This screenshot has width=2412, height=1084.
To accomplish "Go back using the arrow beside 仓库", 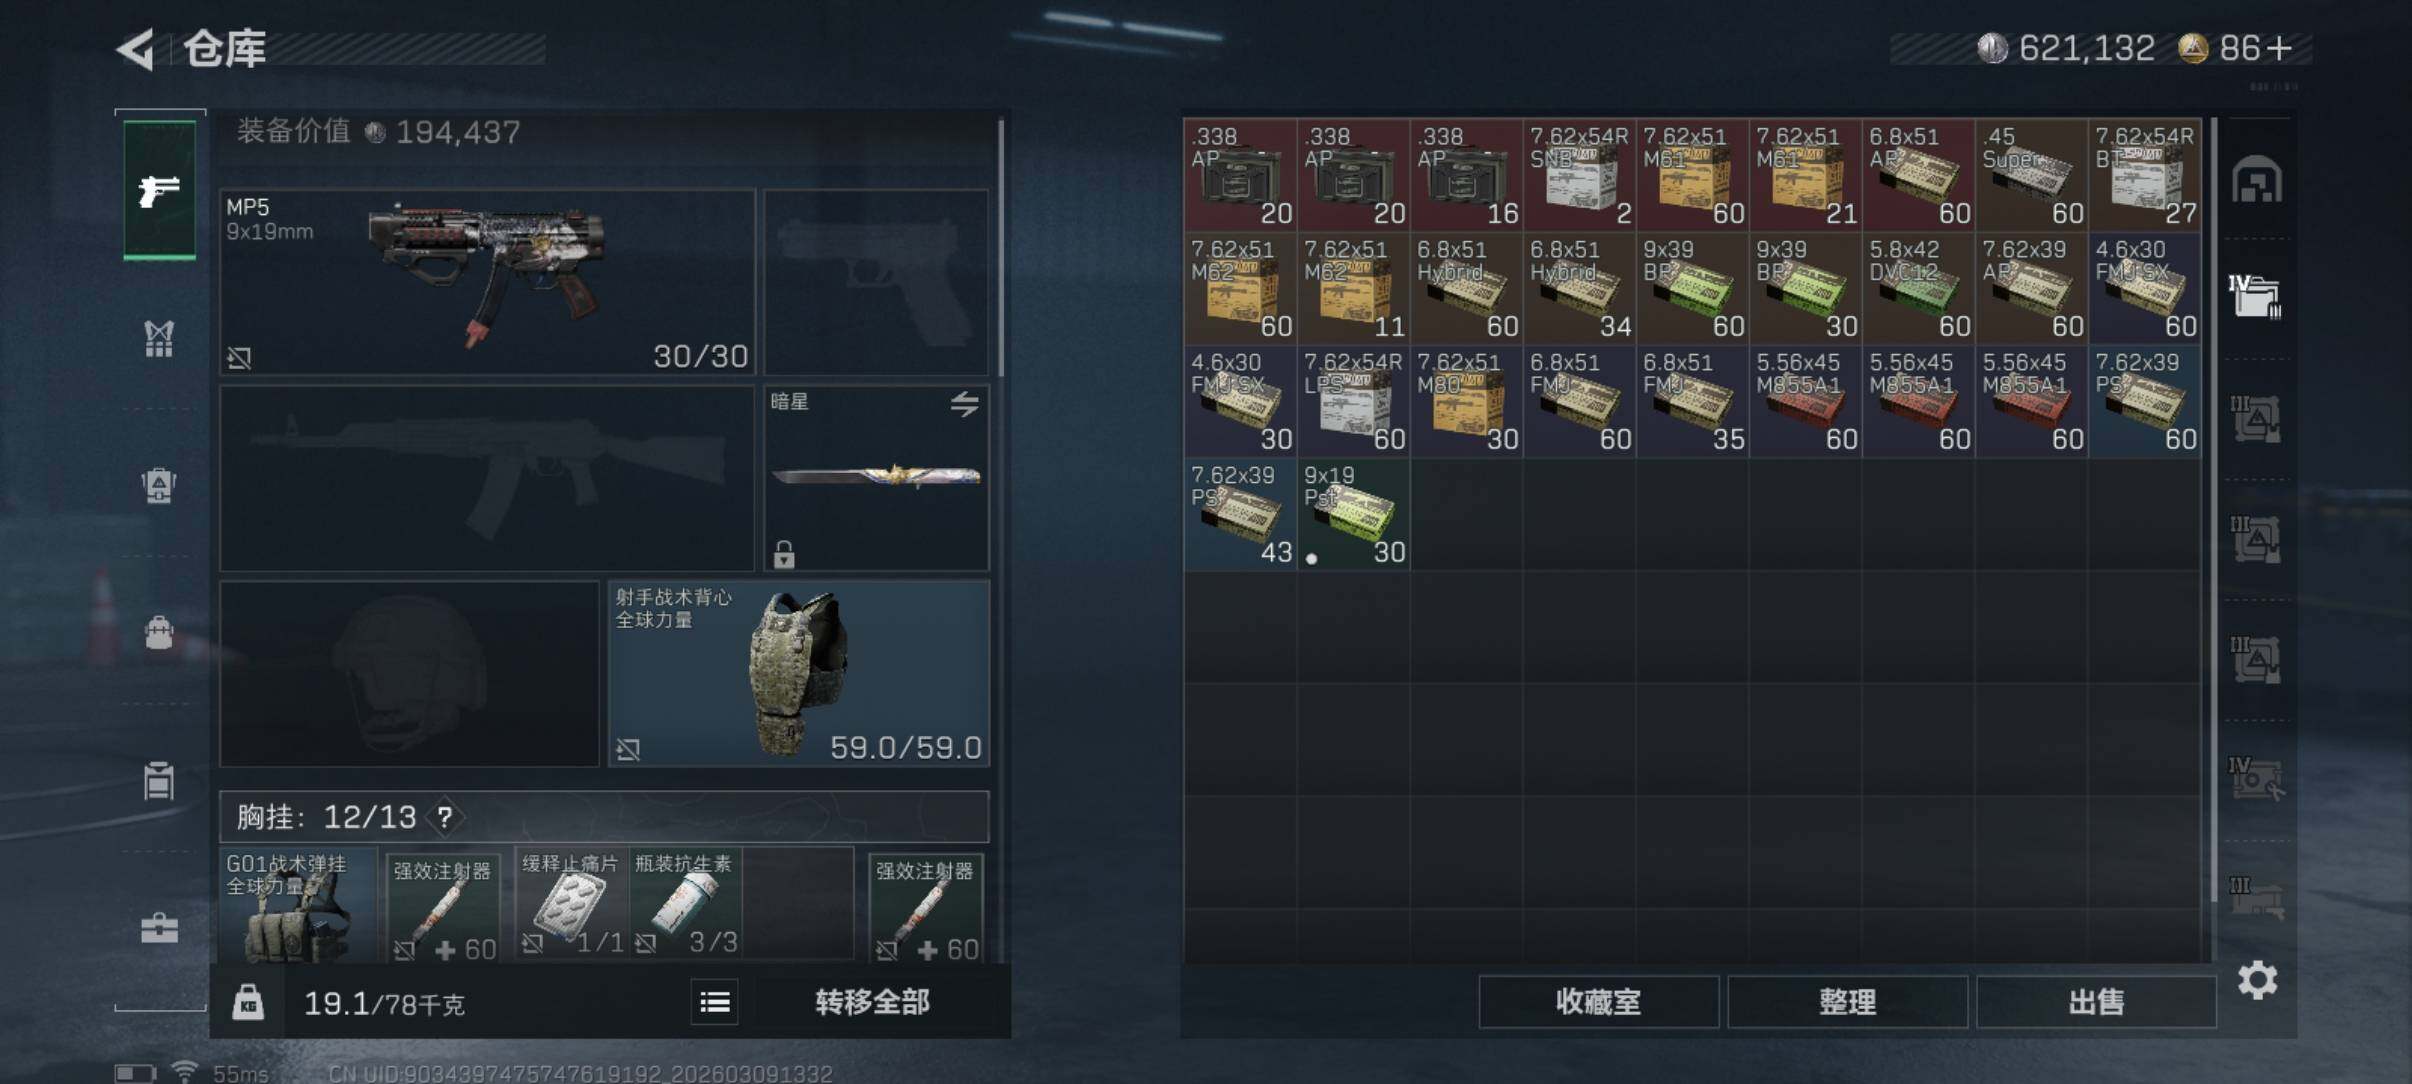I will click(x=136, y=49).
